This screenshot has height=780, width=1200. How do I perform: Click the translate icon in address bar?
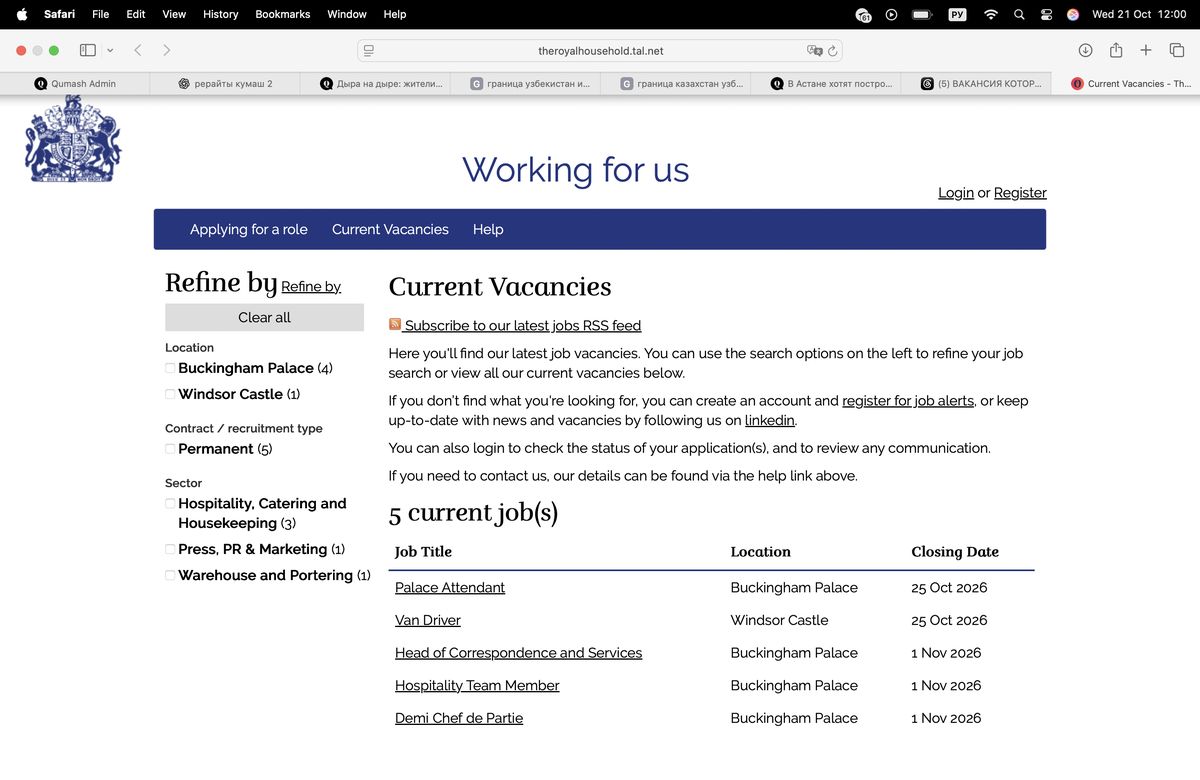click(815, 50)
